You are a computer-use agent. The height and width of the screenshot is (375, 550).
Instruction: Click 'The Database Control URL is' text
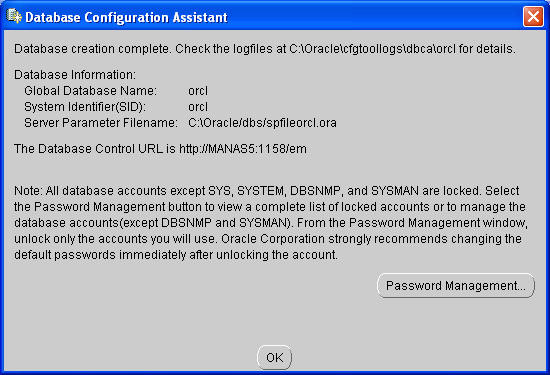pyautogui.click(x=95, y=149)
